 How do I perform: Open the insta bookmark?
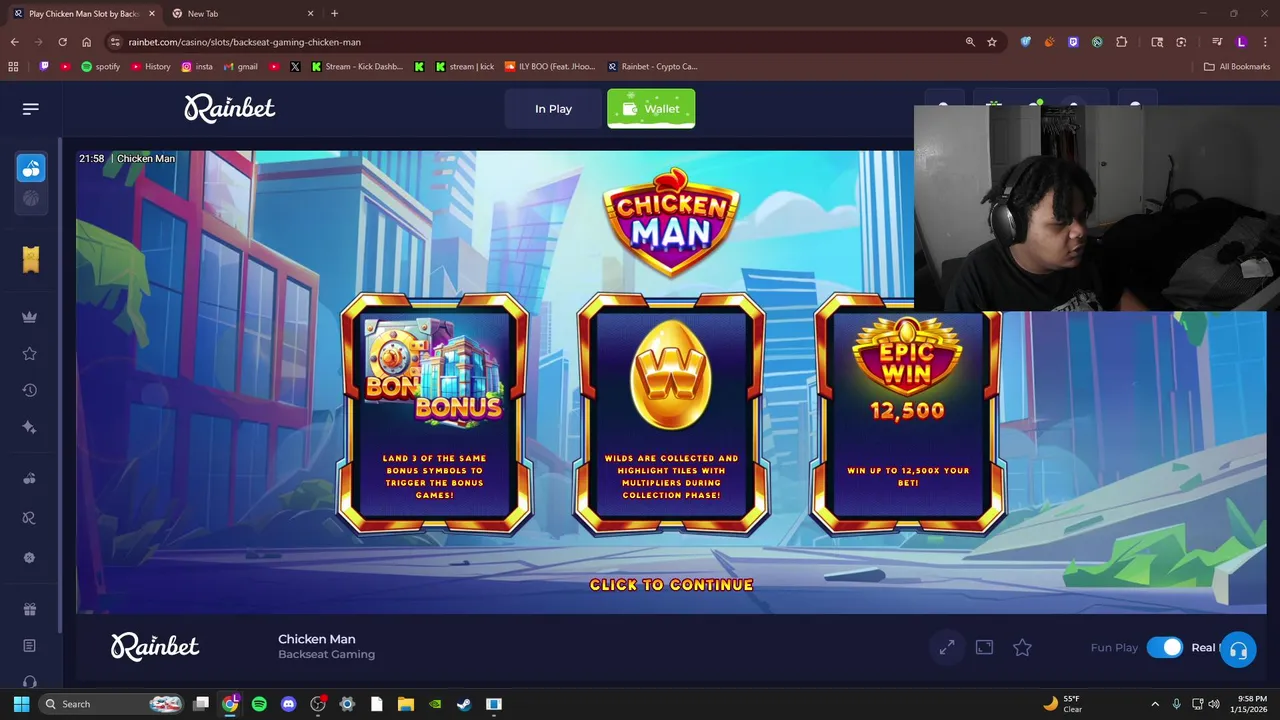click(x=197, y=67)
